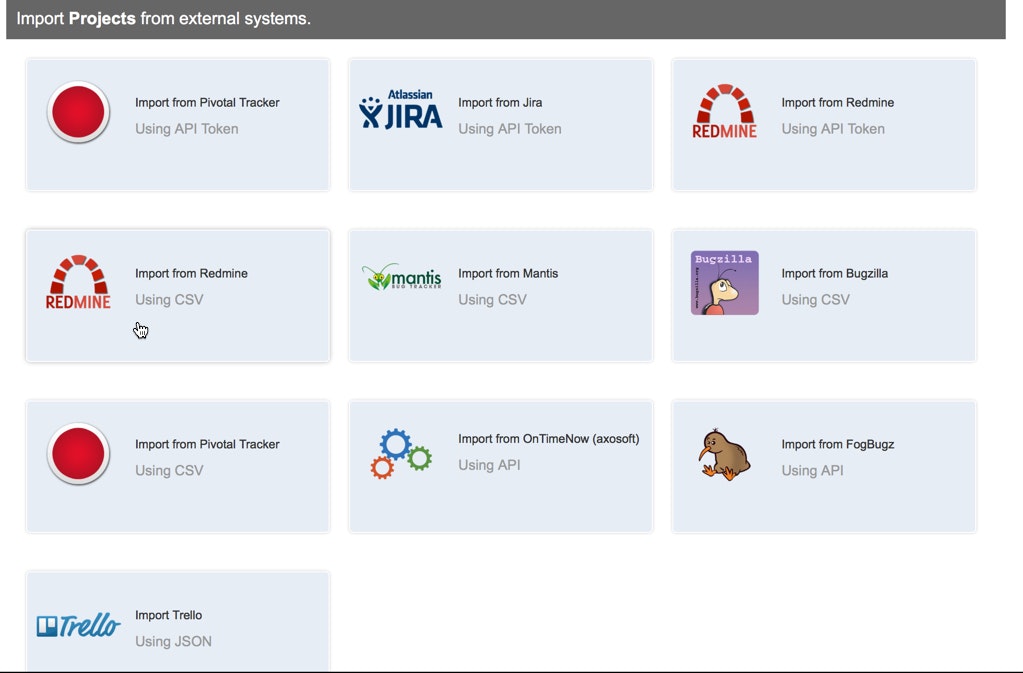Click the Pivotal Tracker logo on API Token card
Viewport: 1023px width, 673px height.
pyautogui.click(x=78, y=112)
